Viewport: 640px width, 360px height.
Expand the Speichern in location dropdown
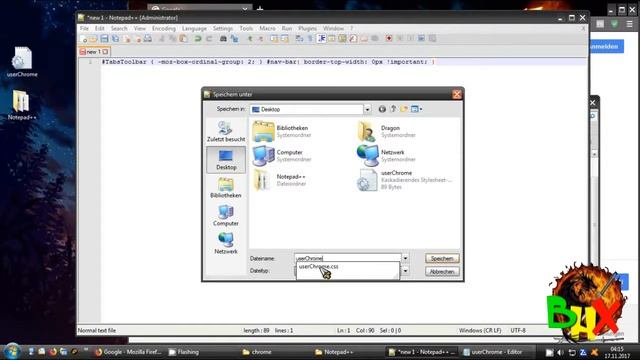click(367, 109)
